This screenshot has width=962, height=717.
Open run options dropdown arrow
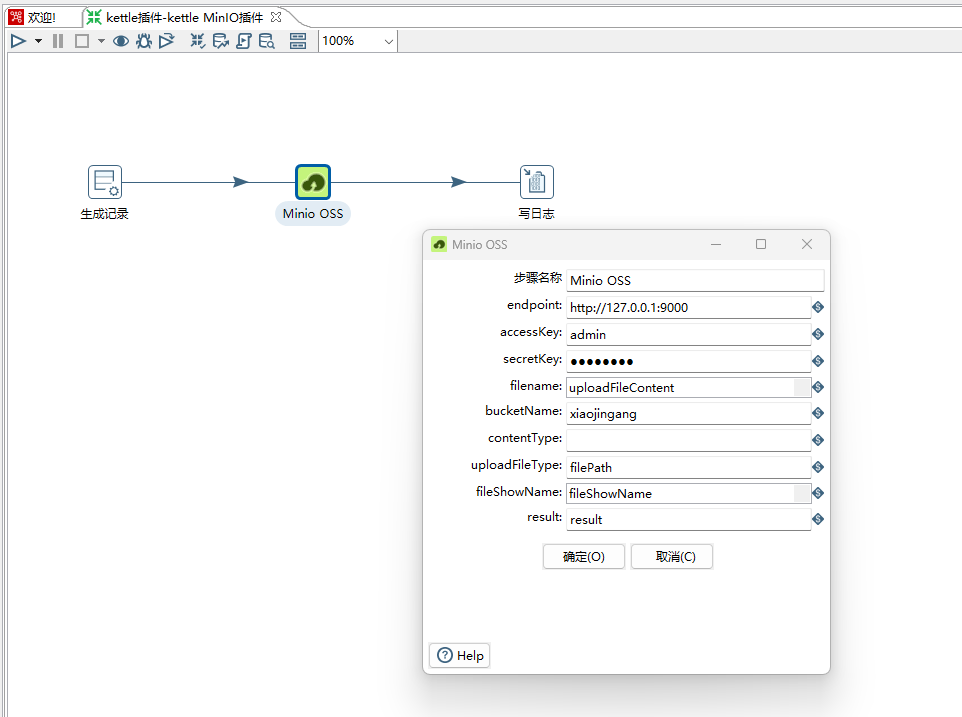pos(38,41)
